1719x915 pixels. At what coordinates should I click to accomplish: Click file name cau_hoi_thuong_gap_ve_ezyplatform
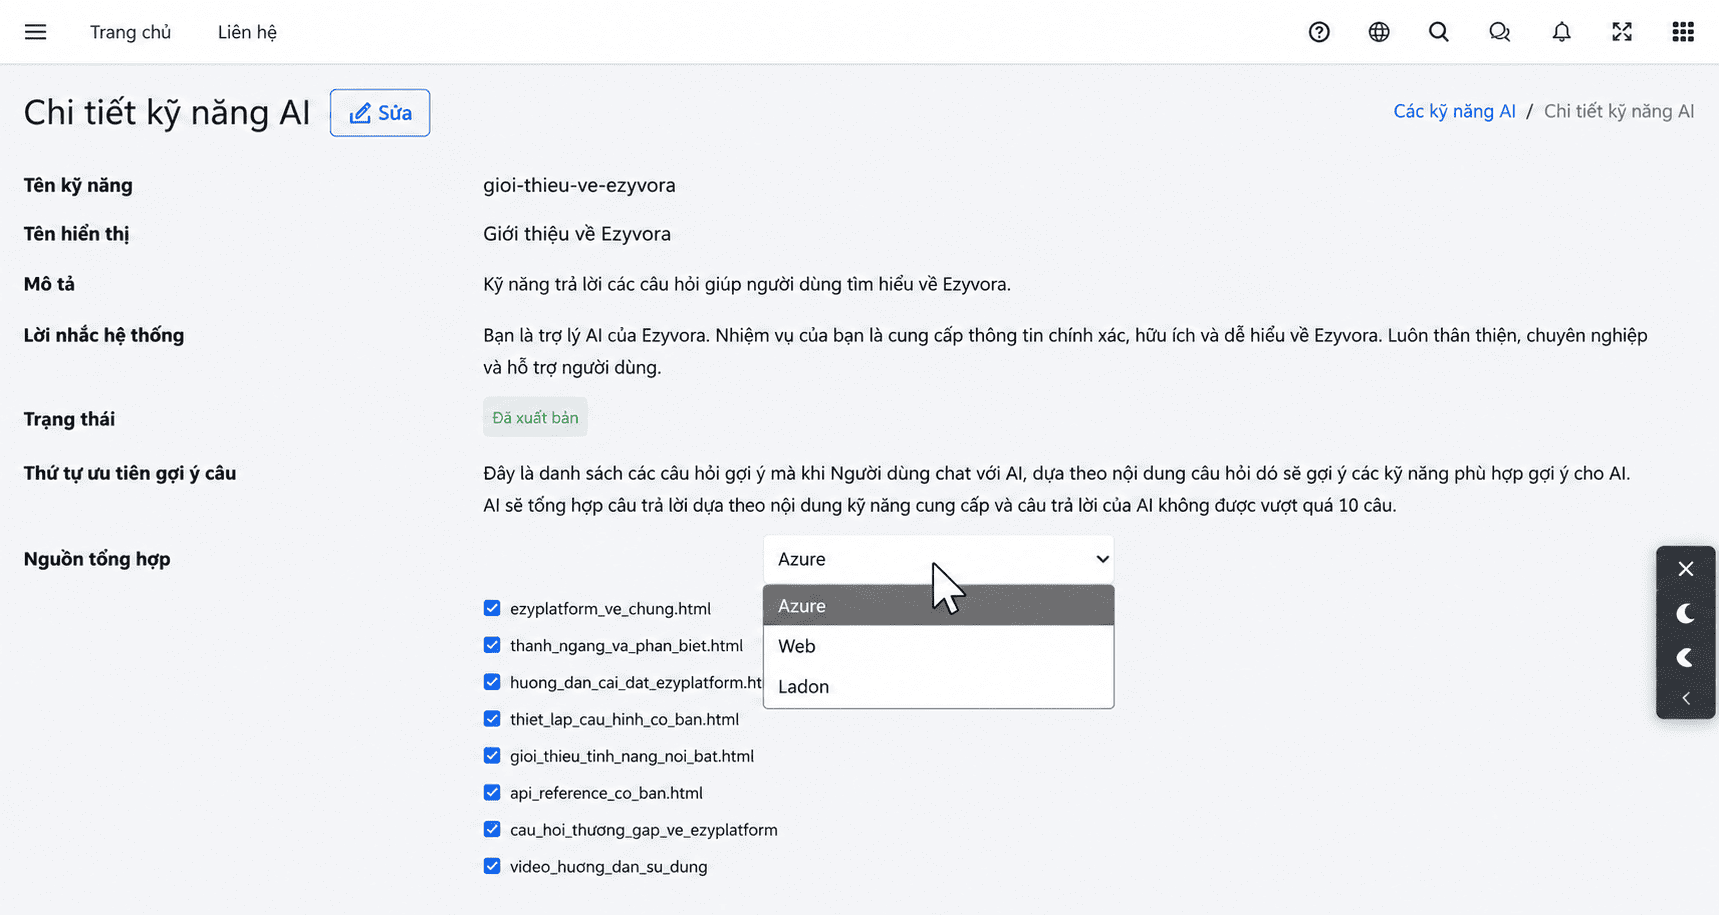(x=644, y=829)
